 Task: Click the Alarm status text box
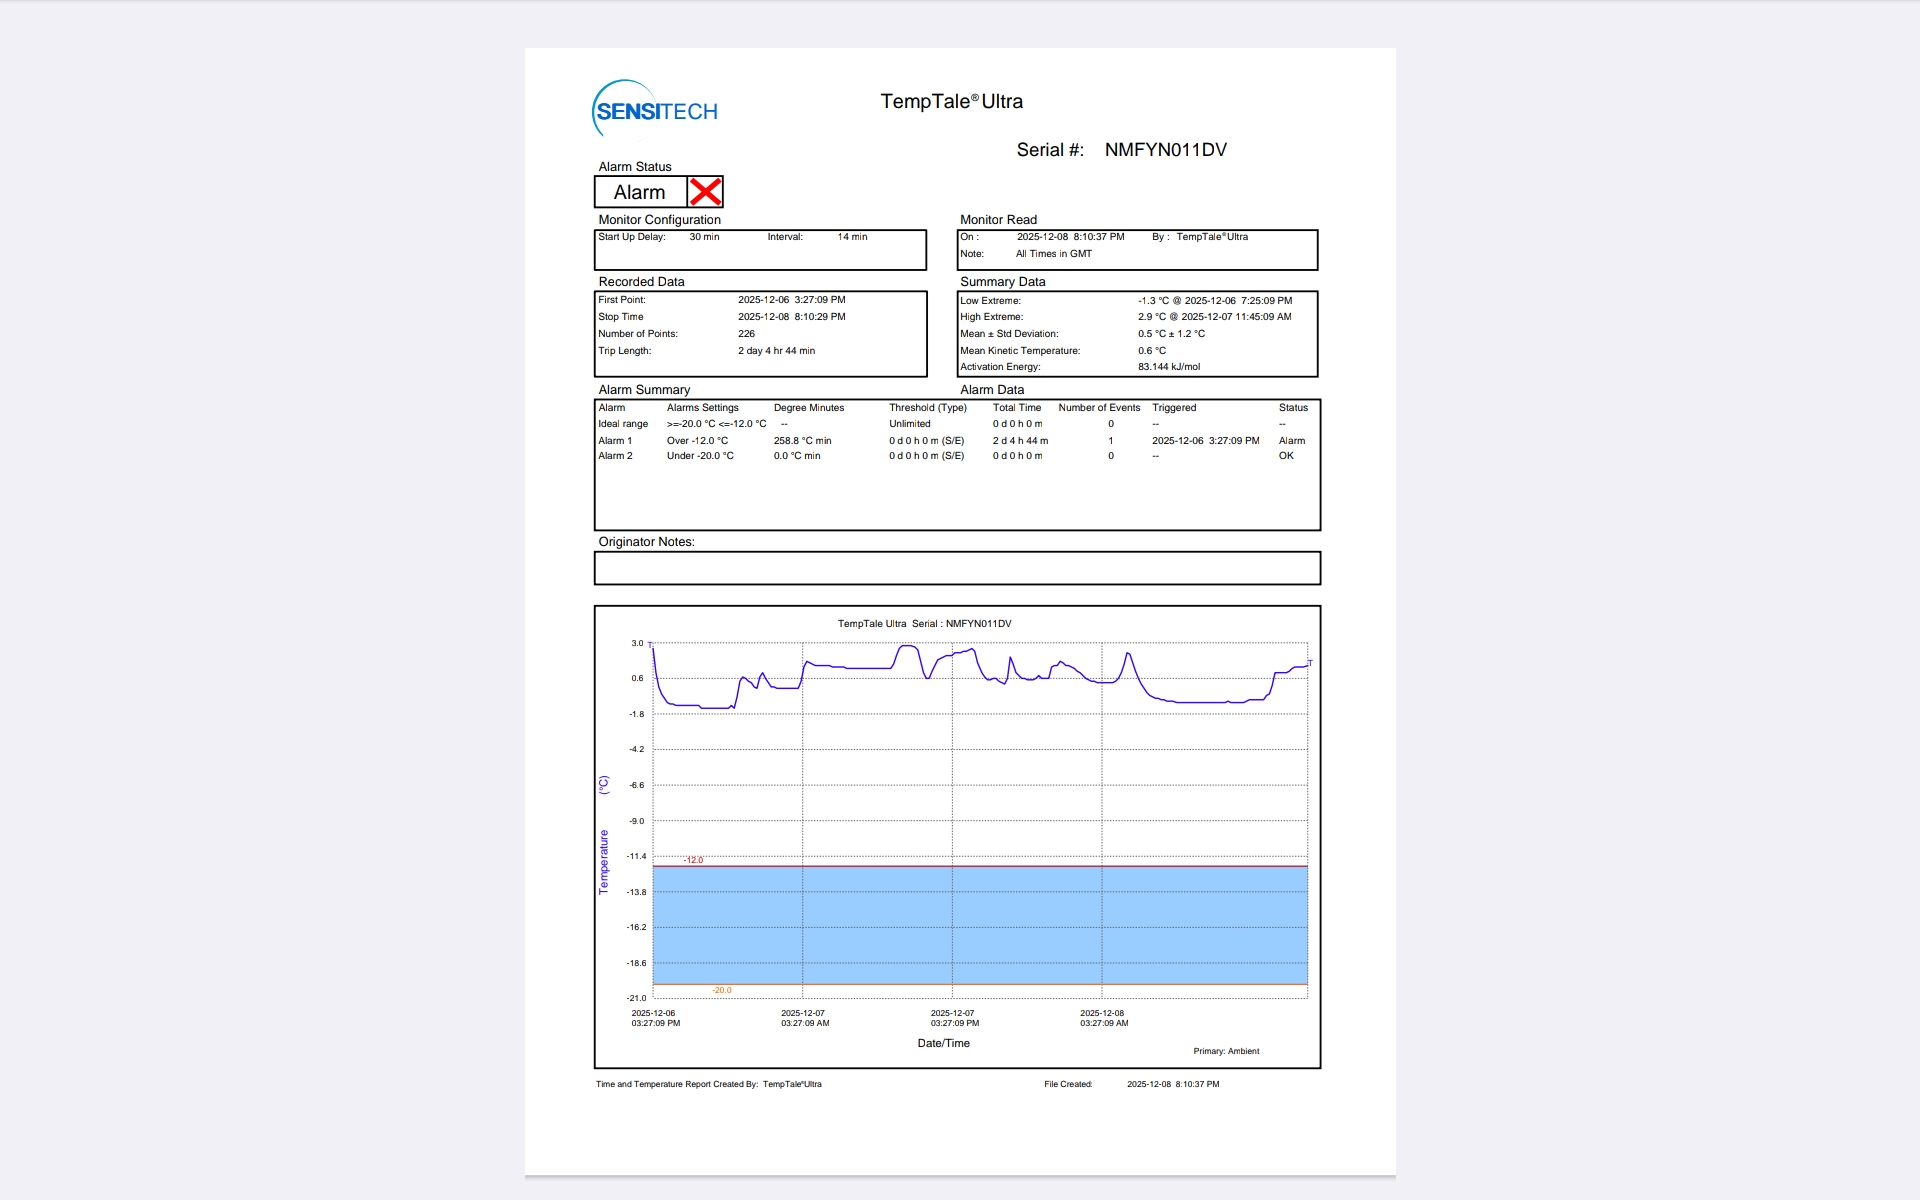[x=640, y=192]
